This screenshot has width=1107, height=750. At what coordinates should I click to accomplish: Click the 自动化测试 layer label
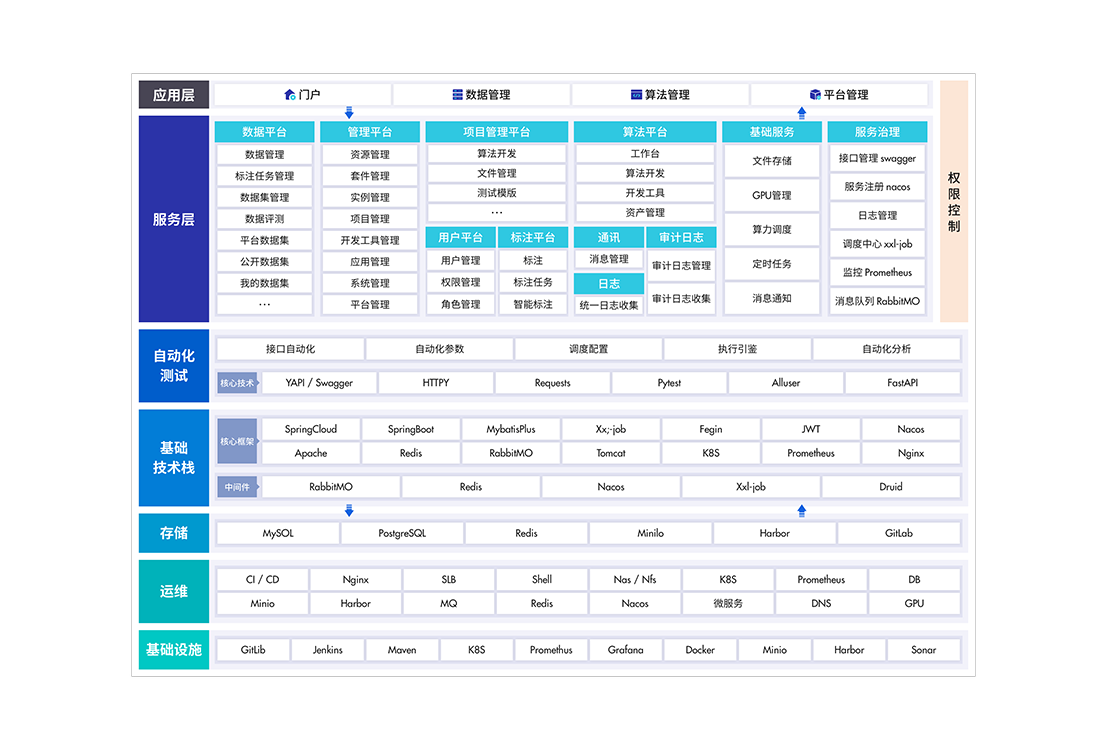174,366
